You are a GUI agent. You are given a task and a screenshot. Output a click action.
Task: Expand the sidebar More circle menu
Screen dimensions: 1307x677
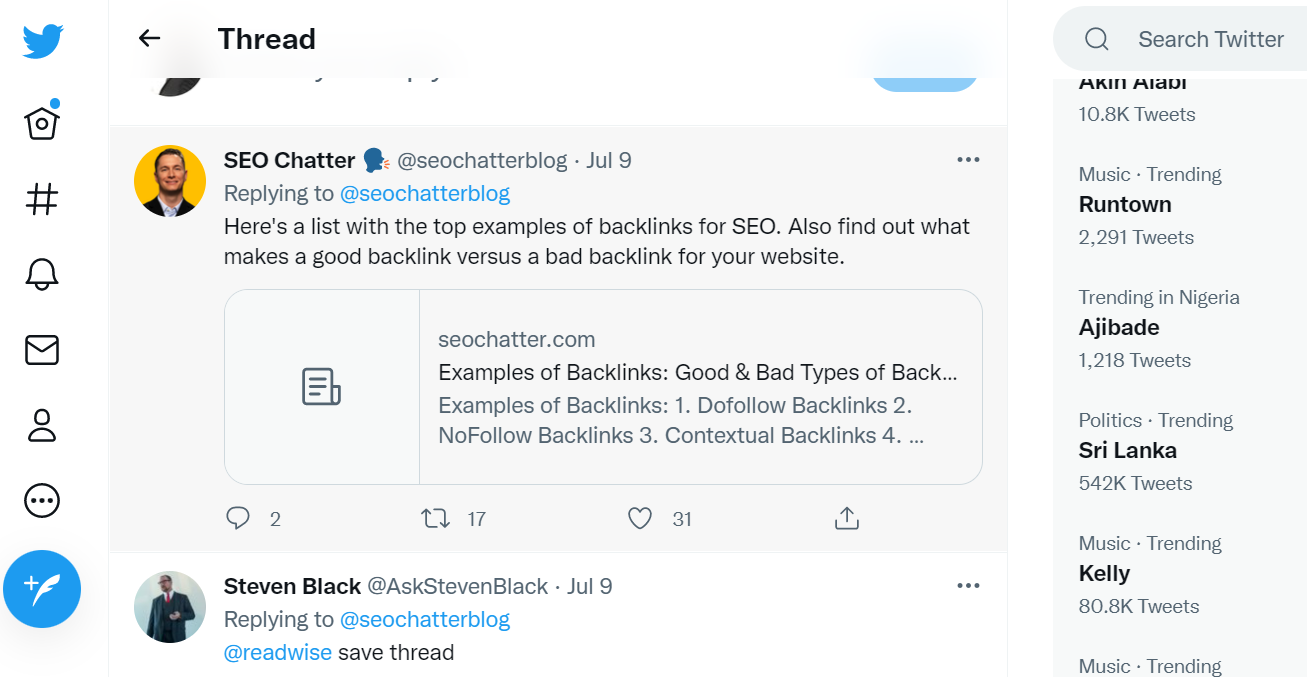(42, 500)
